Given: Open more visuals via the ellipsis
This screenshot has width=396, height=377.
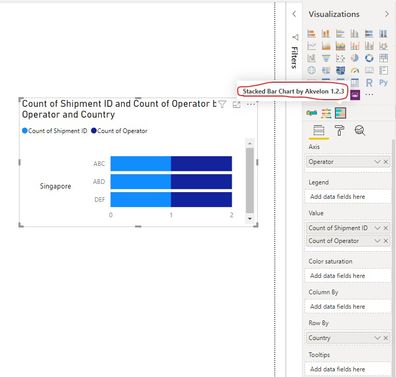Looking at the screenshot, I should click(369, 95).
